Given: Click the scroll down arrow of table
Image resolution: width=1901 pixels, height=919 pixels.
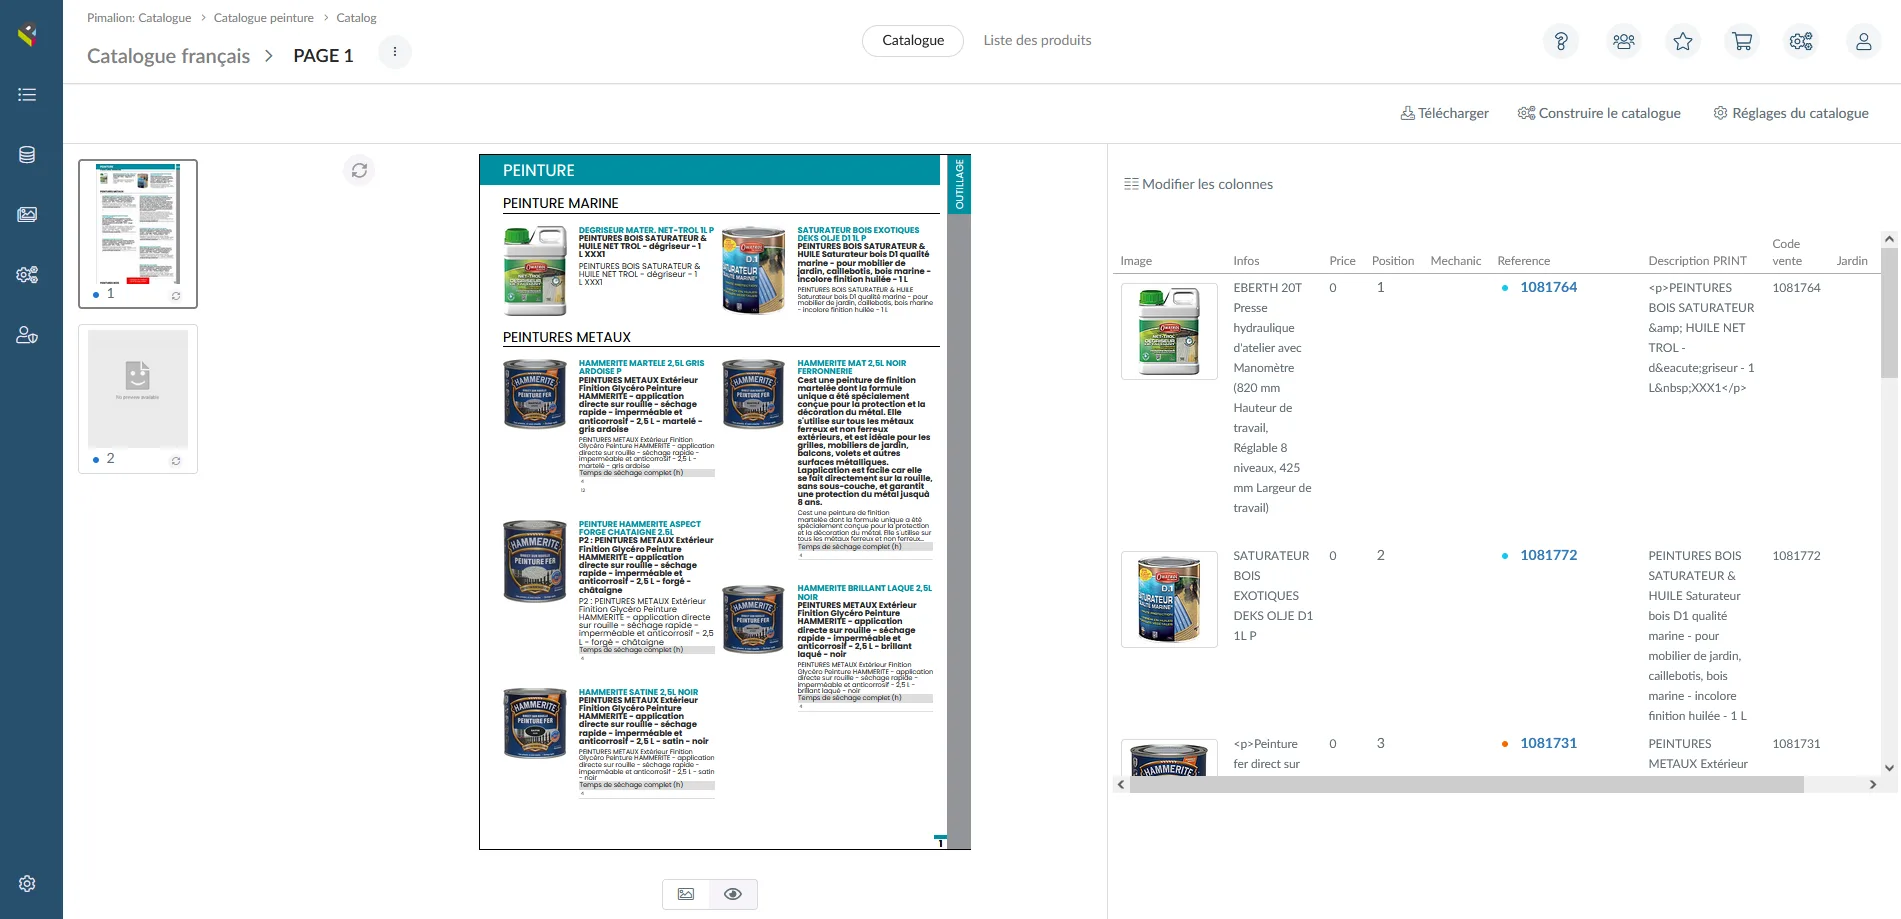Looking at the screenshot, I should (1889, 768).
